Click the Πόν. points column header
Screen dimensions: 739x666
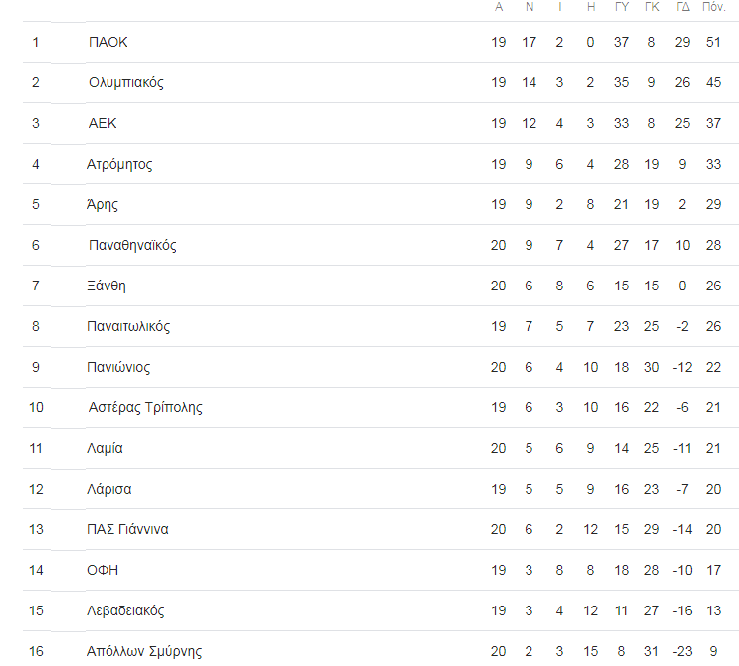point(713,7)
